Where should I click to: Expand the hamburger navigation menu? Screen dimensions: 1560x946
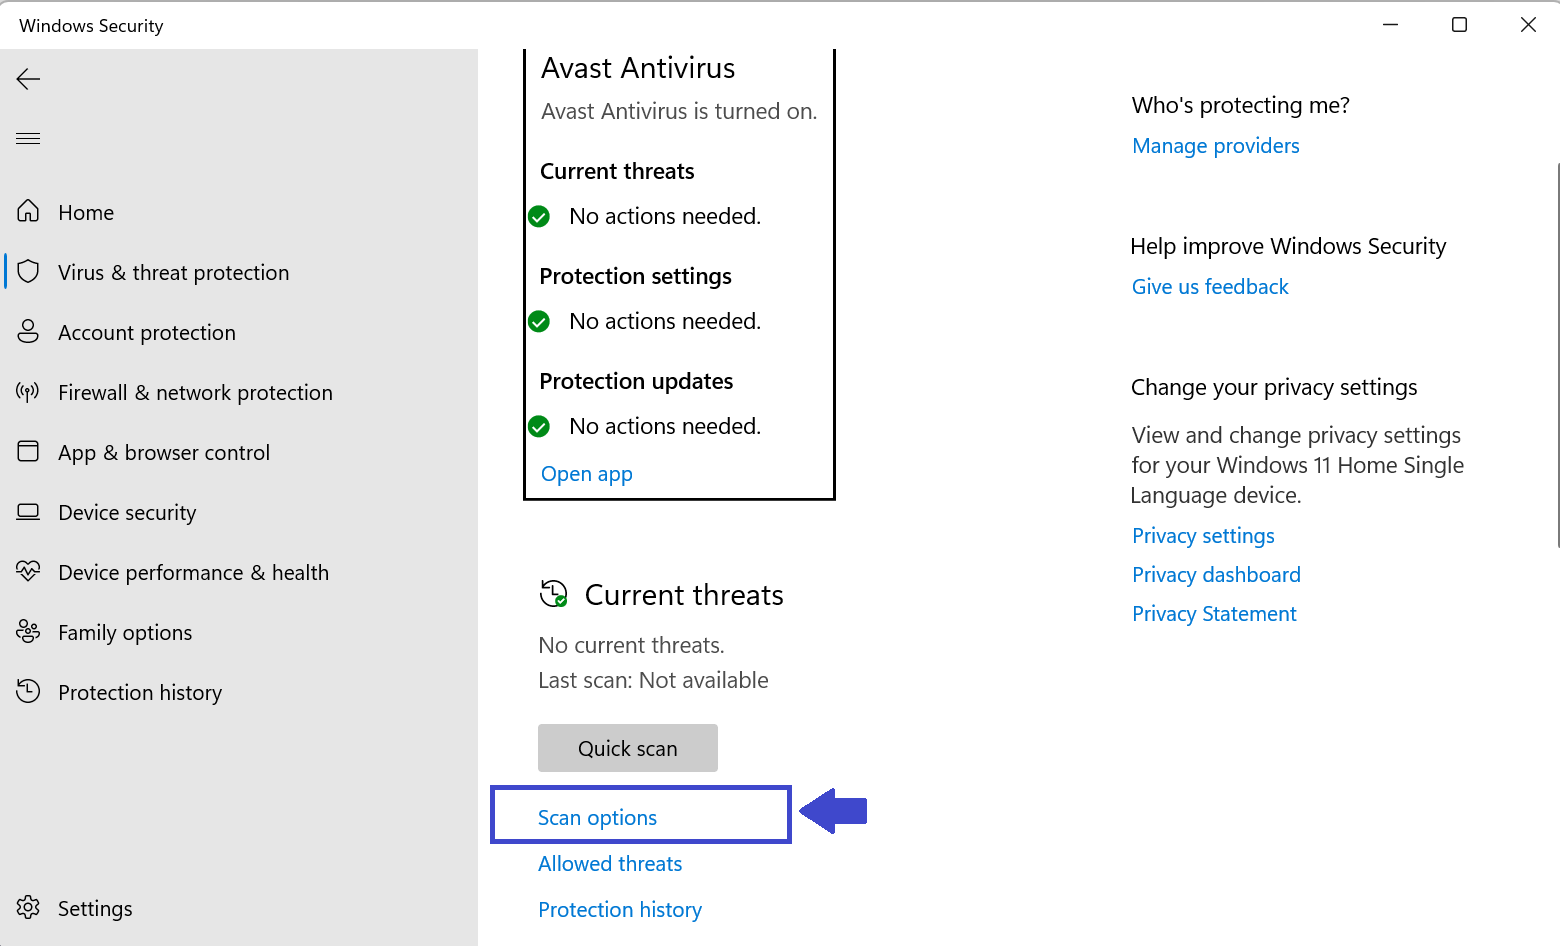(28, 138)
